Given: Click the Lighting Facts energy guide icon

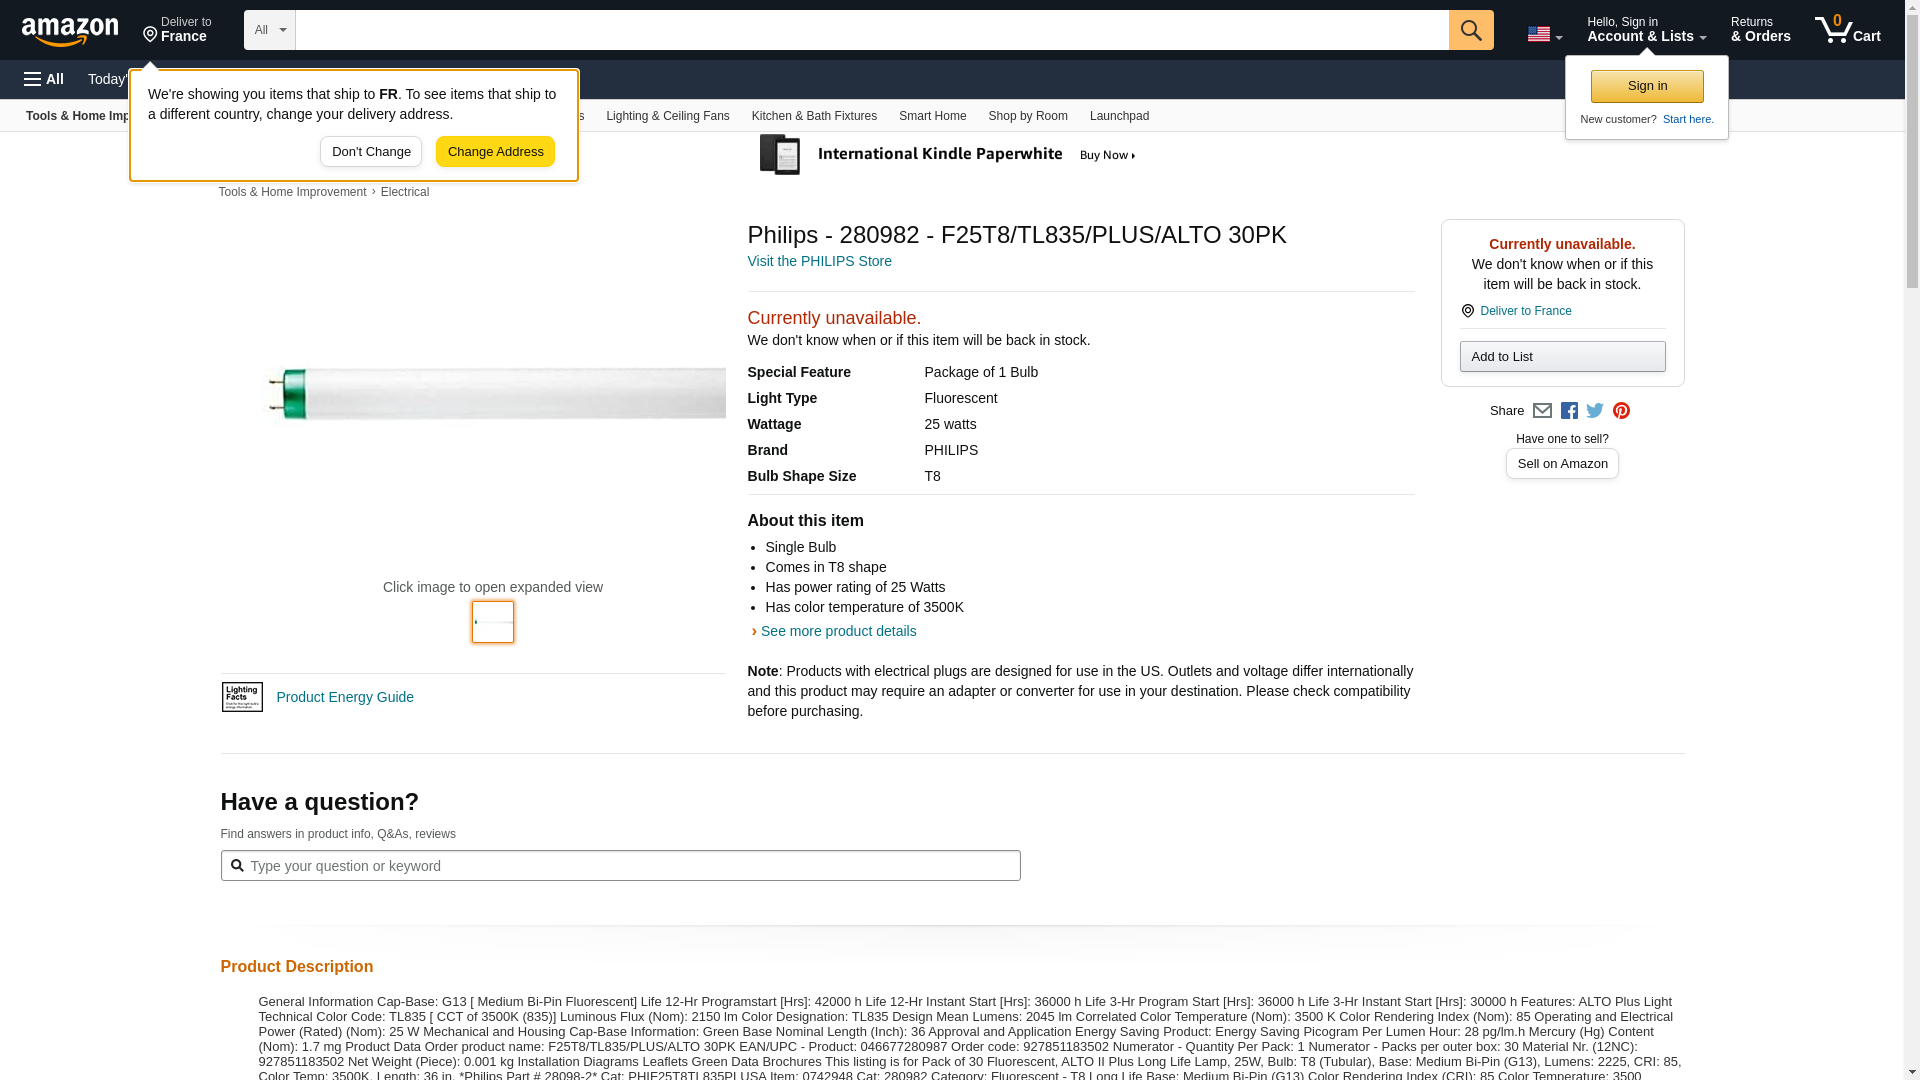Looking at the screenshot, I should click(x=242, y=697).
